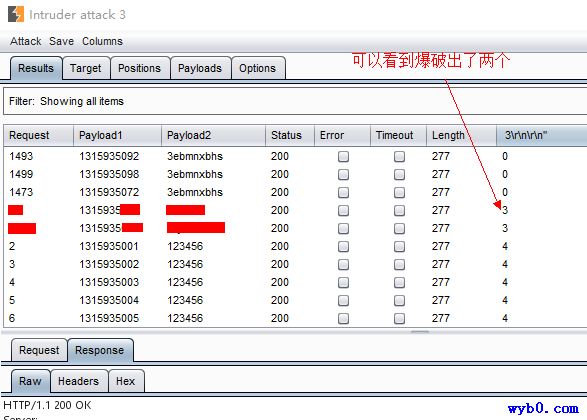The image size is (587, 420).
Task: Click payload 1315935098 cell
Action: pos(109,174)
